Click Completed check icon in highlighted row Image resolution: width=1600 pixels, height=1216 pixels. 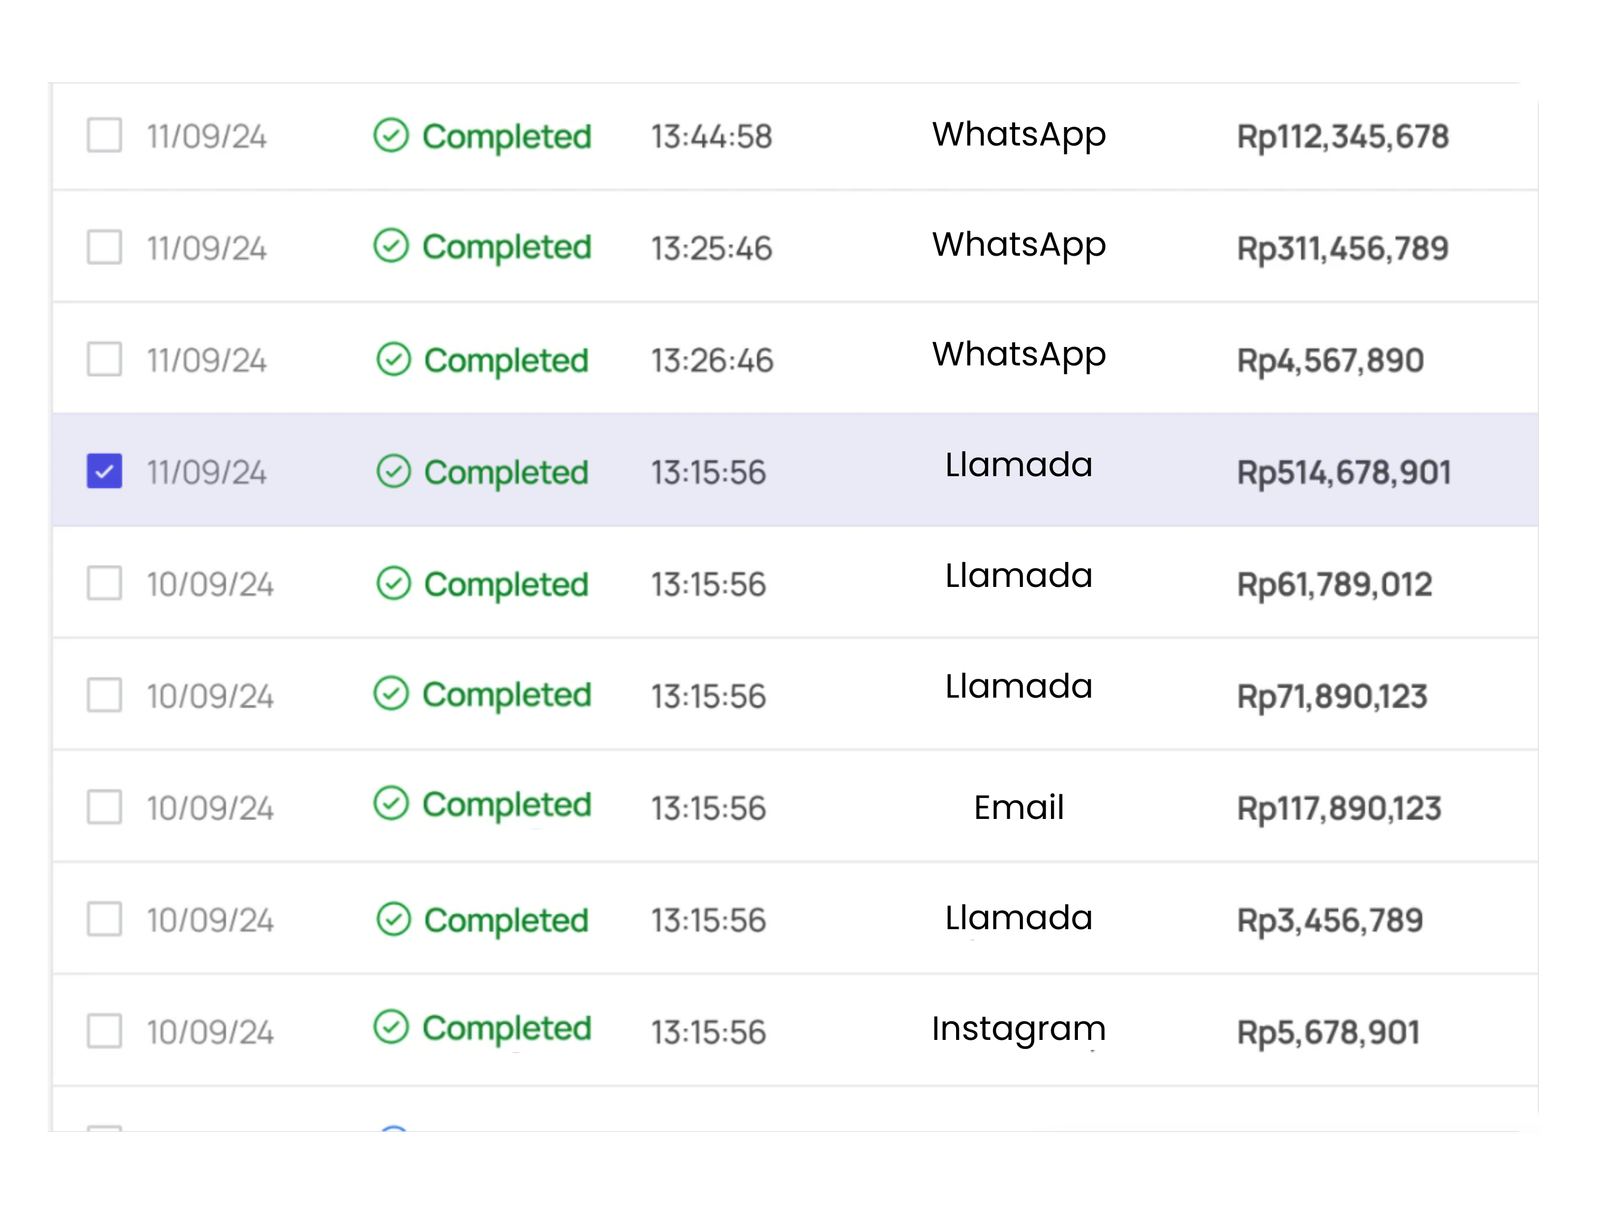click(x=394, y=471)
